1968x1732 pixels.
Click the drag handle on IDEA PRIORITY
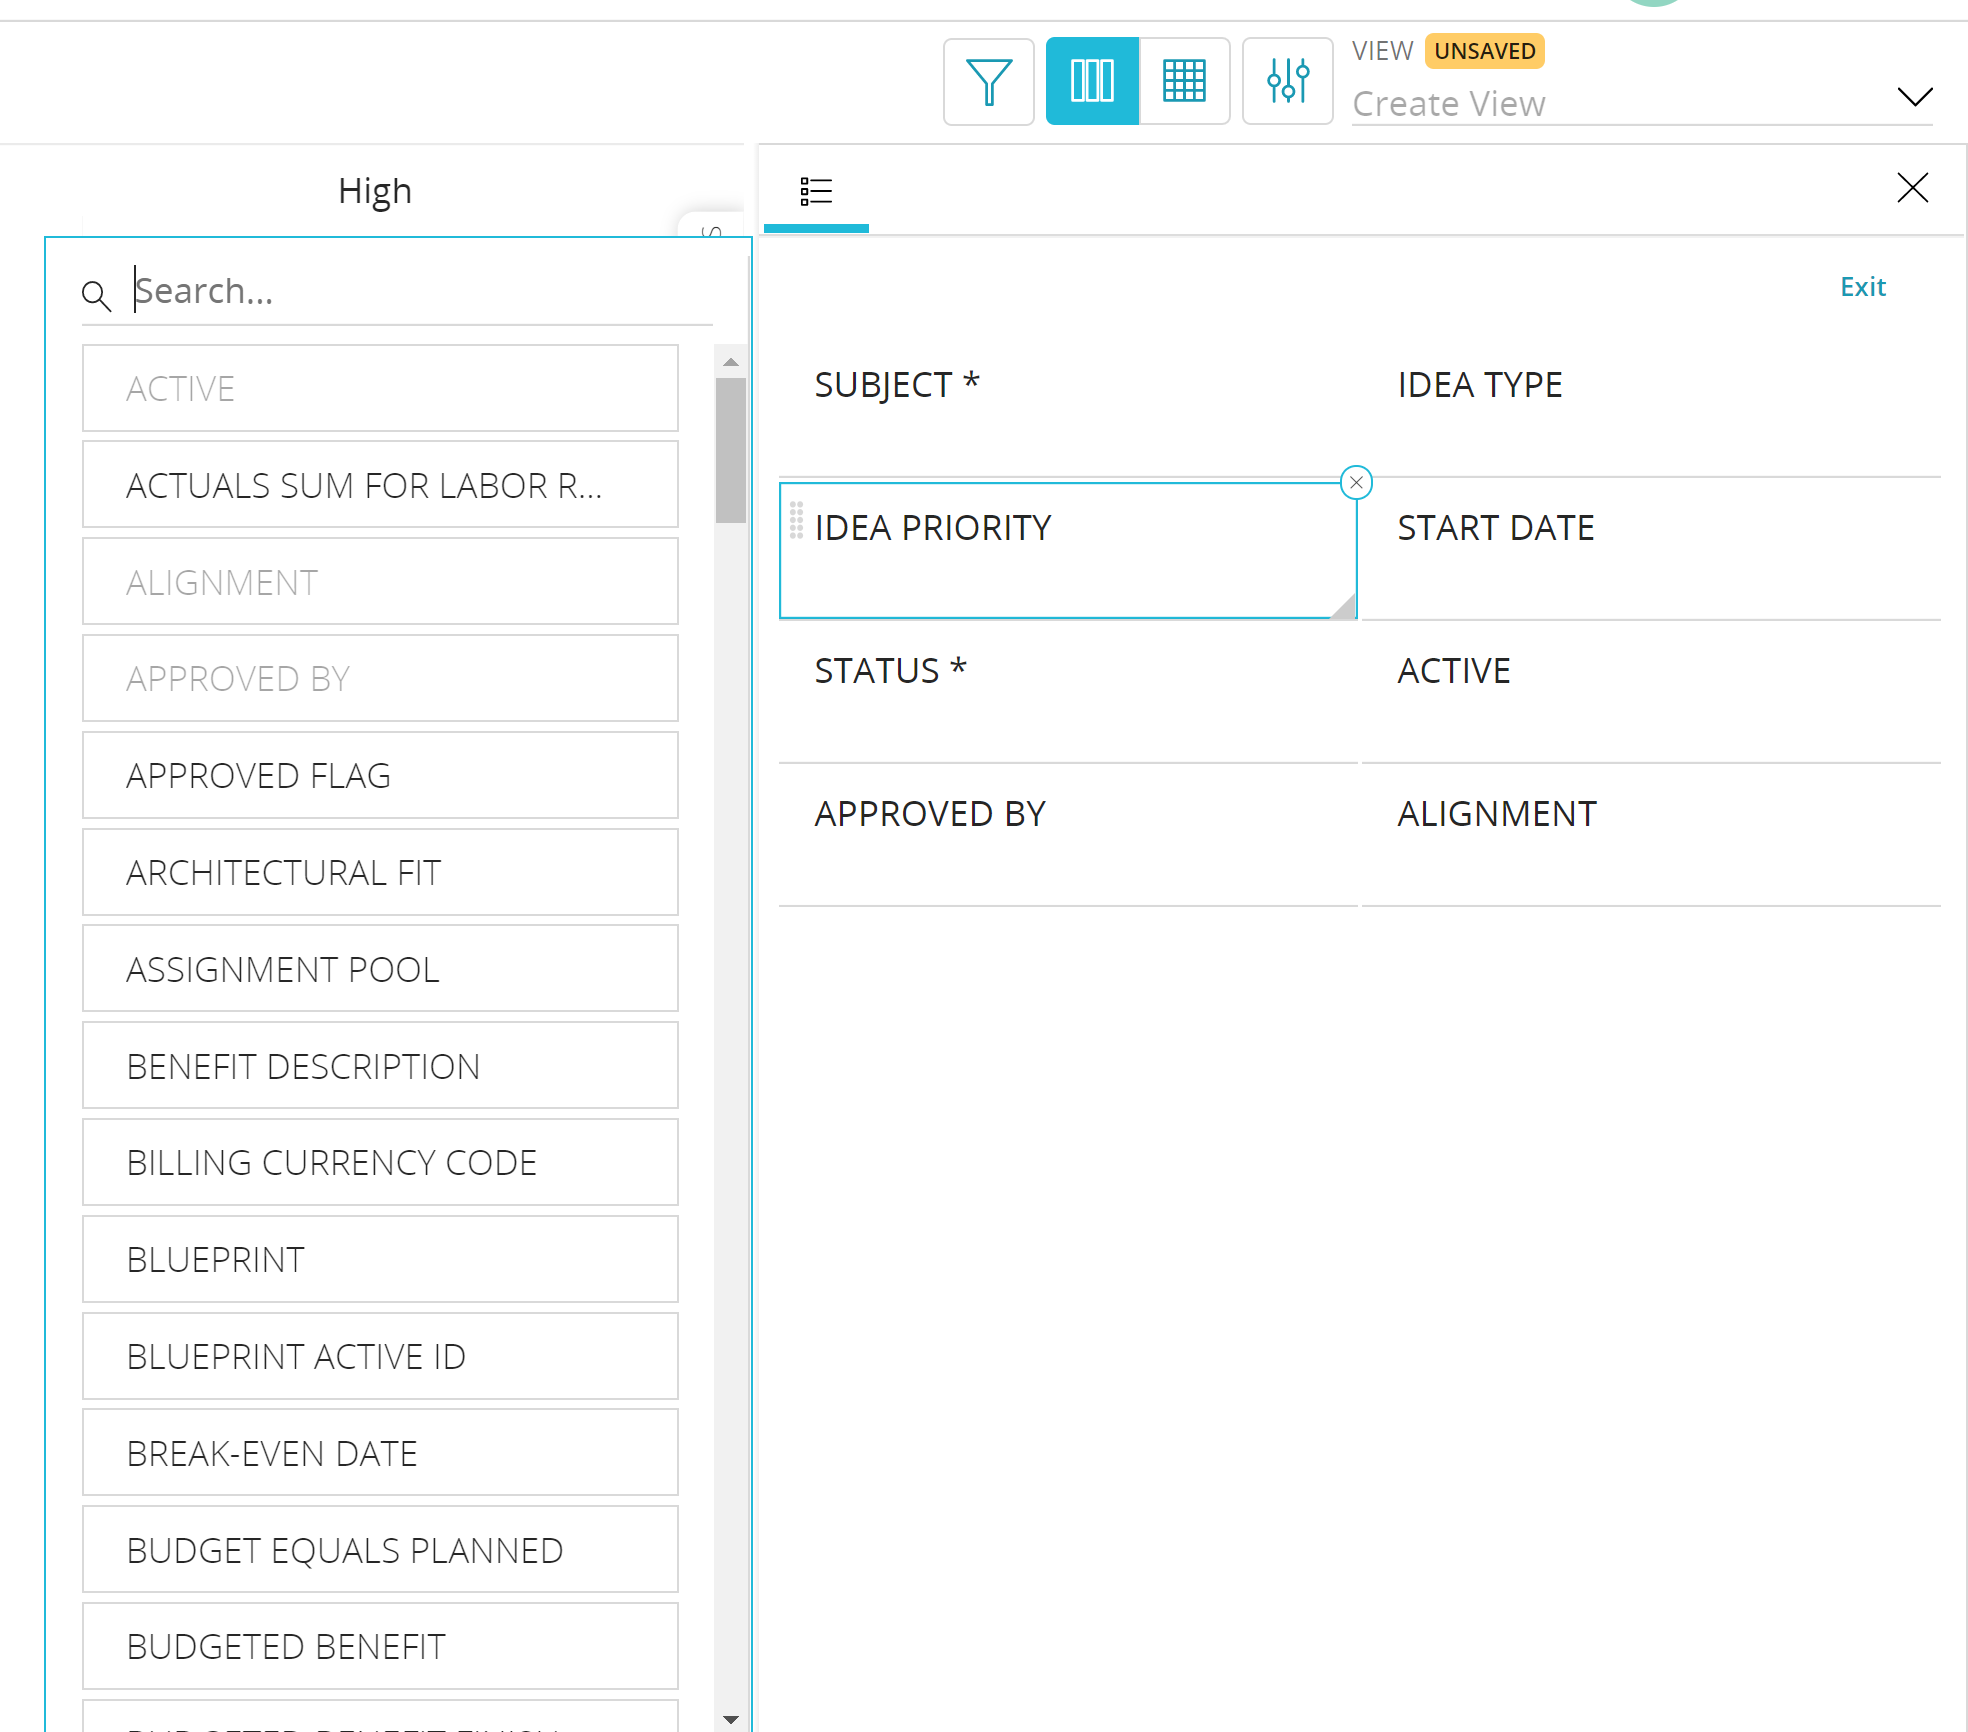[797, 521]
